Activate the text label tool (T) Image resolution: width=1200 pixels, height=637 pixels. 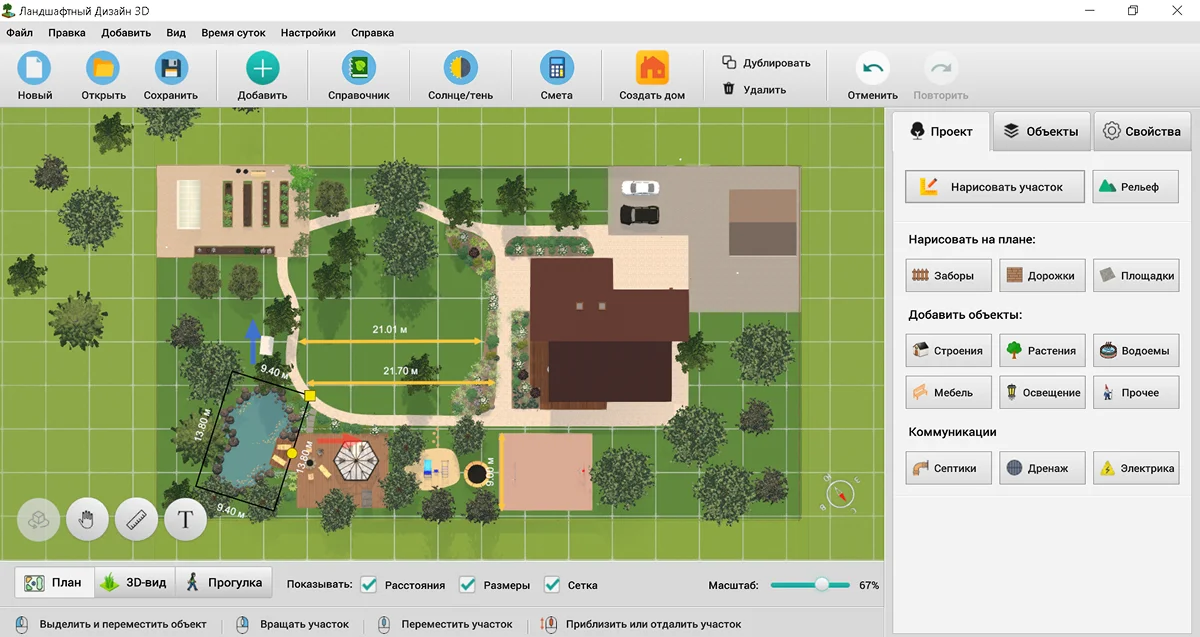click(x=185, y=519)
